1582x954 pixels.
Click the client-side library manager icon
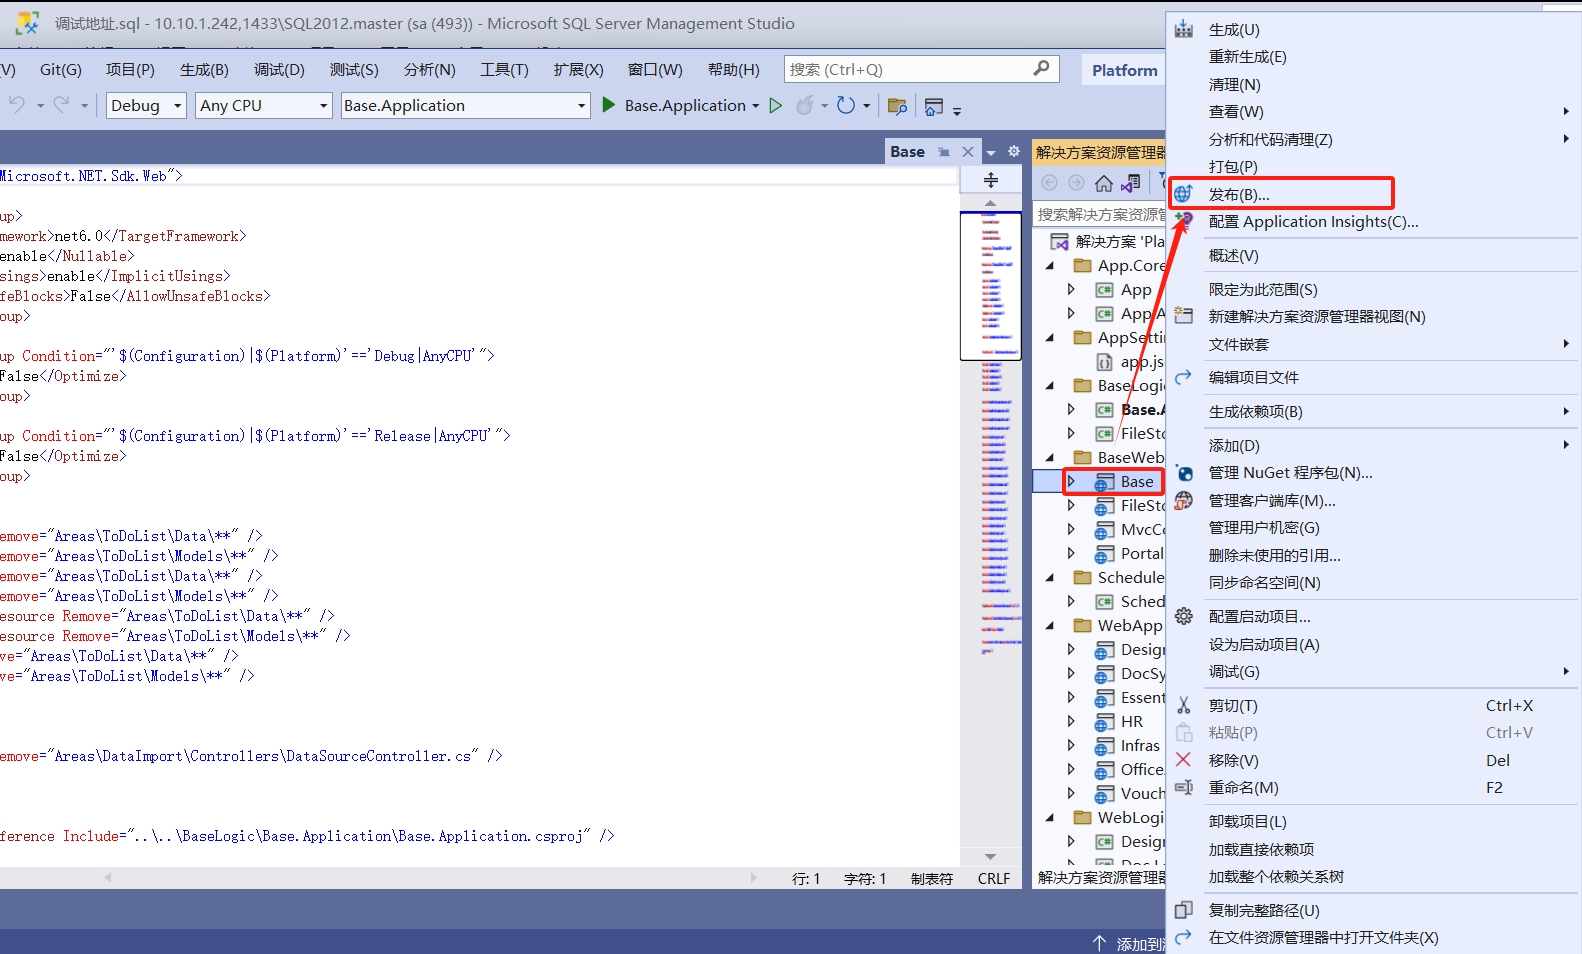[x=1183, y=500]
